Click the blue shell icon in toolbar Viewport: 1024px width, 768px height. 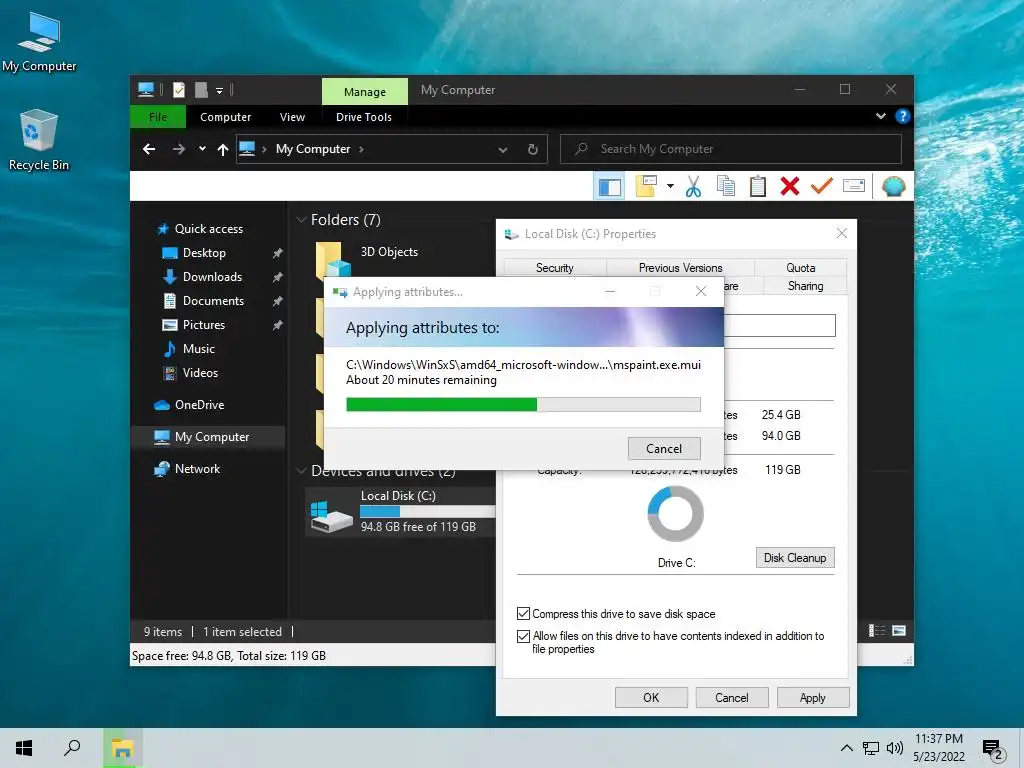click(893, 187)
